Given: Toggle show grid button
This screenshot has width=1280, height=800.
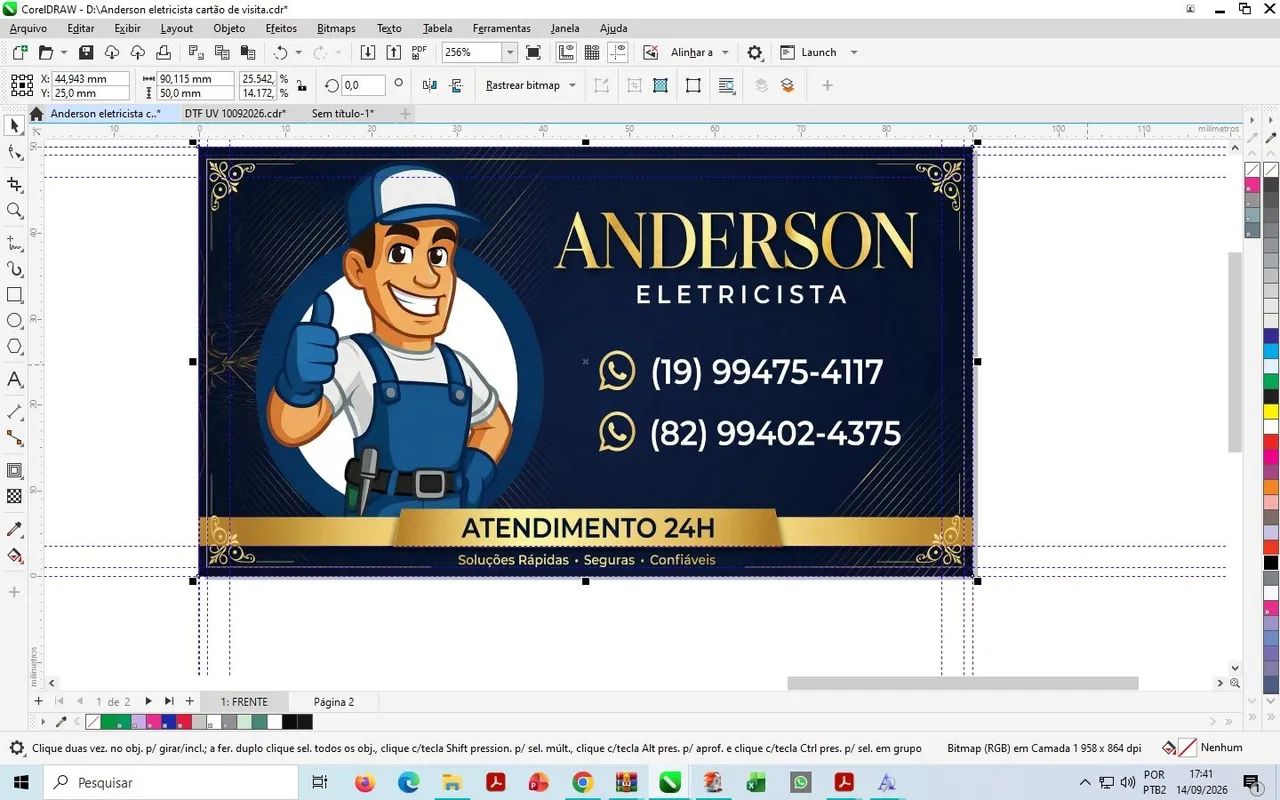Looking at the screenshot, I should [x=592, y=52].
